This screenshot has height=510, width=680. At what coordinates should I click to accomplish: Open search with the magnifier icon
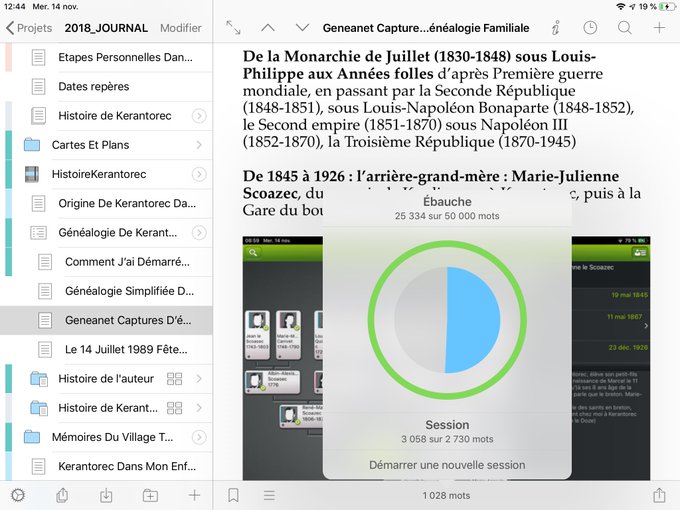click(624, 28)
